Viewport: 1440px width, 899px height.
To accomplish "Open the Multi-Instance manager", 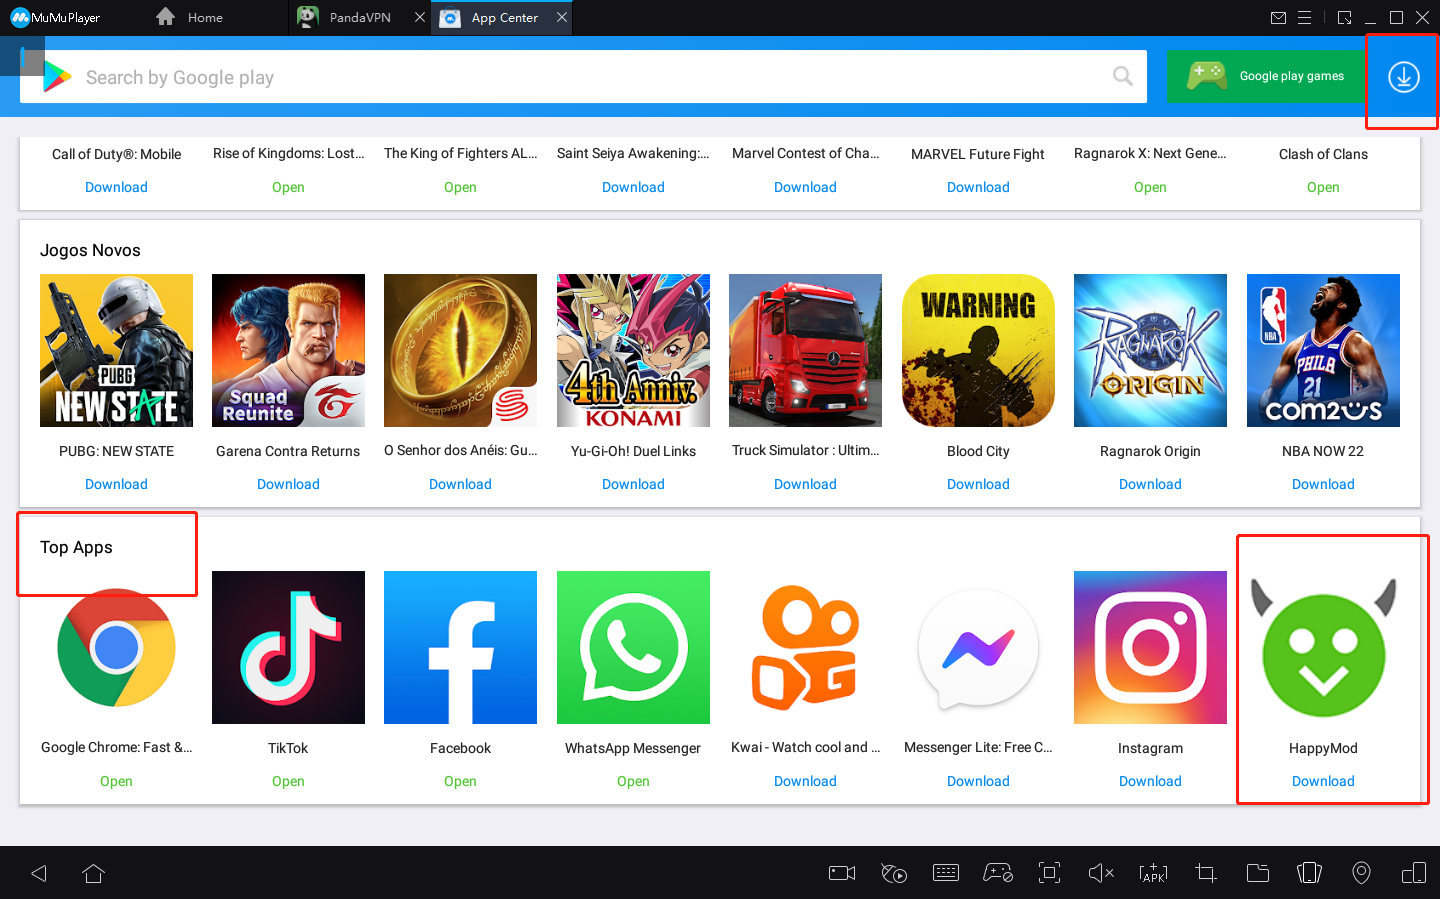I will pos(1414,872).
